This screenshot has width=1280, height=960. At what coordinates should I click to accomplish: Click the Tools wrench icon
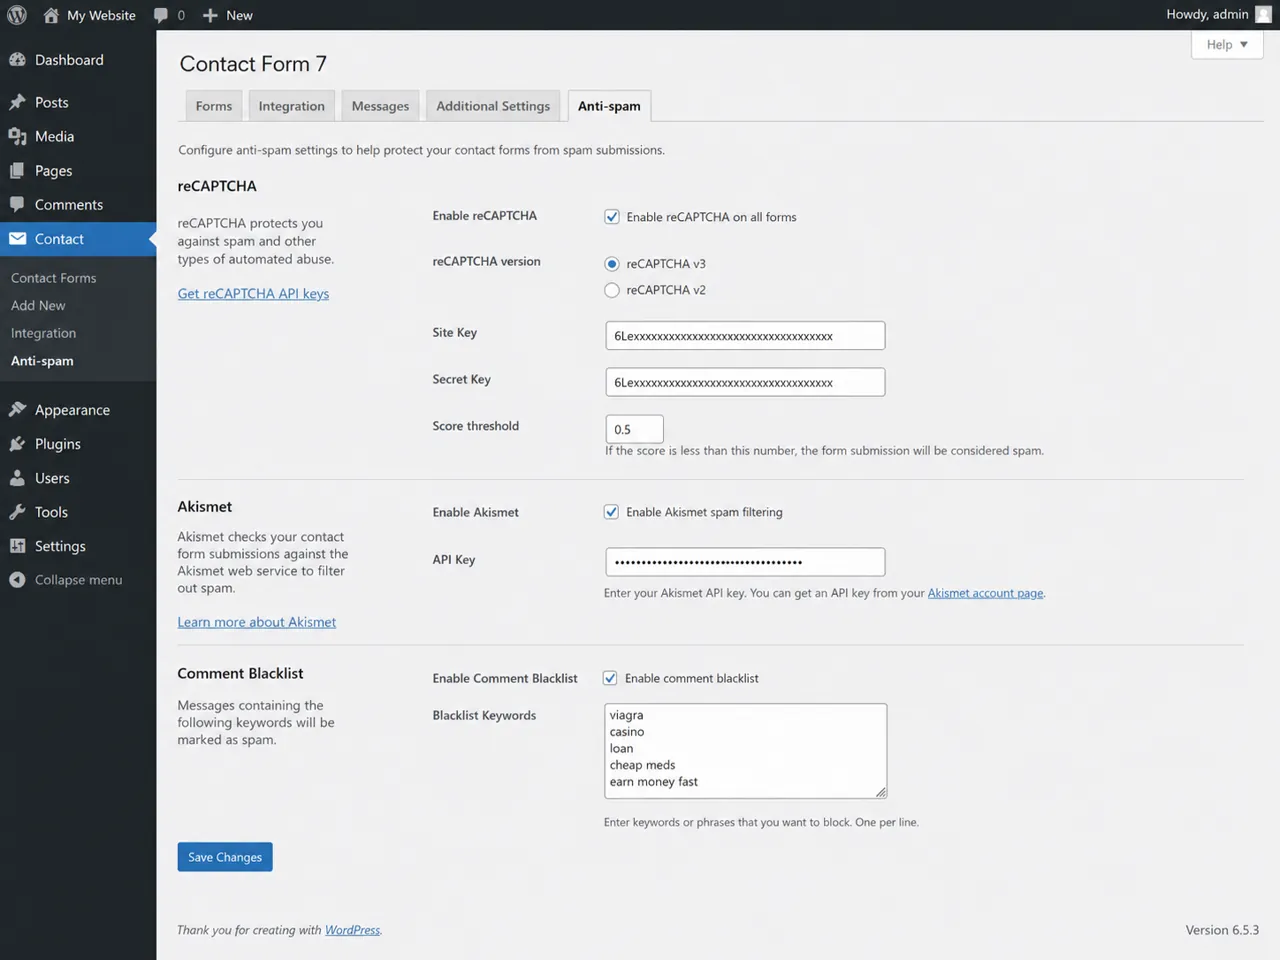tap(17, 512)
